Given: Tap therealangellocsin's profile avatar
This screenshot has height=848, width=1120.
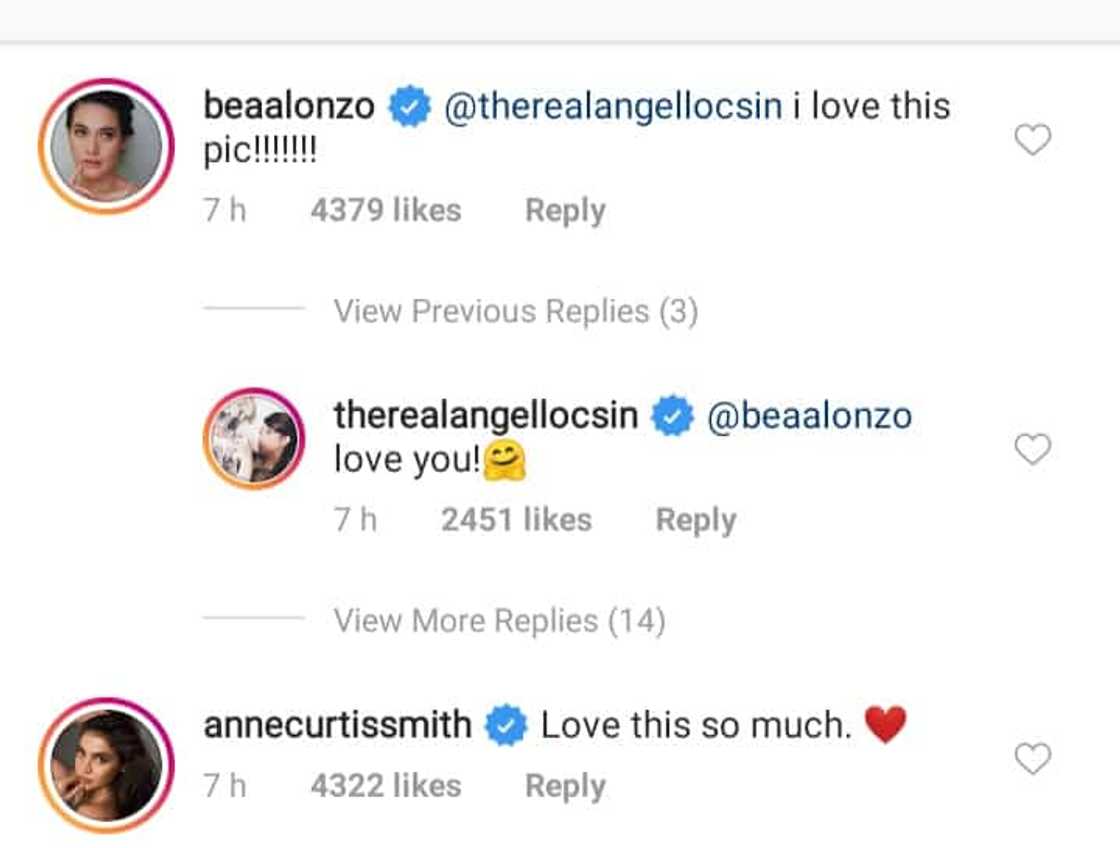Looking at the screenshot, I should tap(253, 439).
